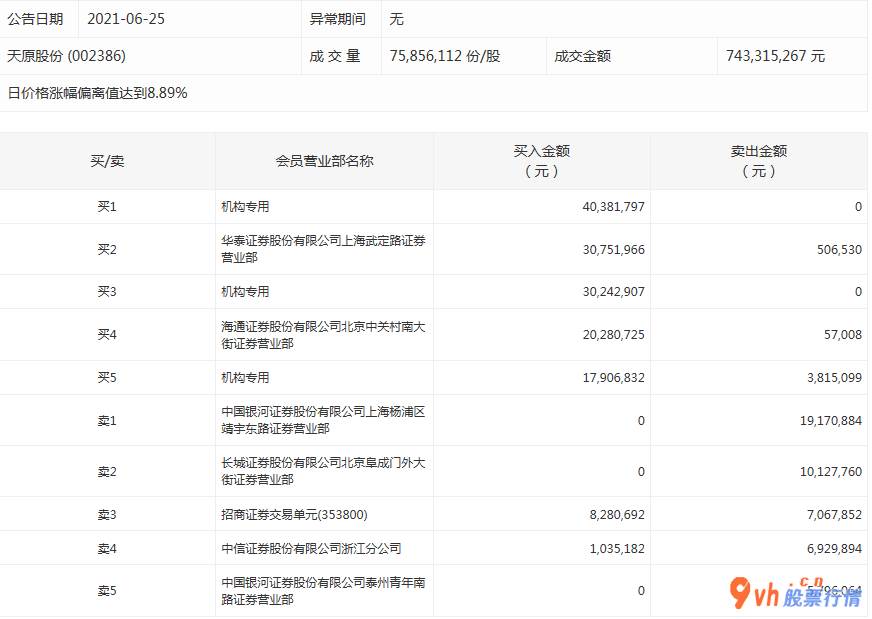Open 长城证券北京阜成门外大街营业部 entry

pos(322,471)
